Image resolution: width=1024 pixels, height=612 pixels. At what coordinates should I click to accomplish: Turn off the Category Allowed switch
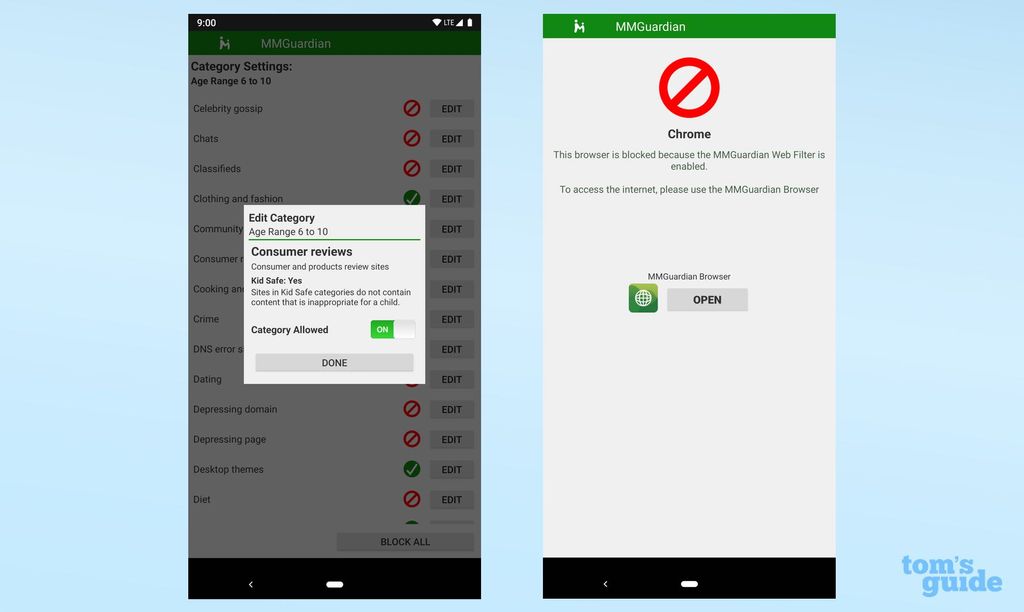point(392,328)
